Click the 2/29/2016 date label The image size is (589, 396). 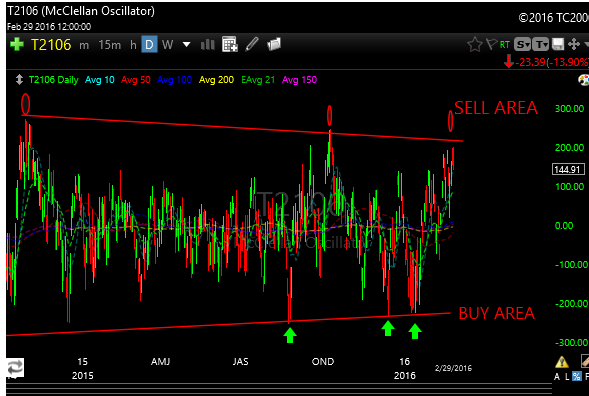453,368
